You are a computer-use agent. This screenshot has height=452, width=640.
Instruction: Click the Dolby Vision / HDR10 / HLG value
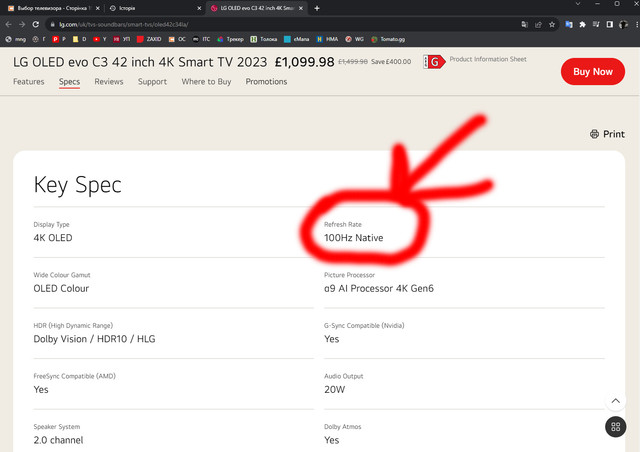tap(94, 339)
